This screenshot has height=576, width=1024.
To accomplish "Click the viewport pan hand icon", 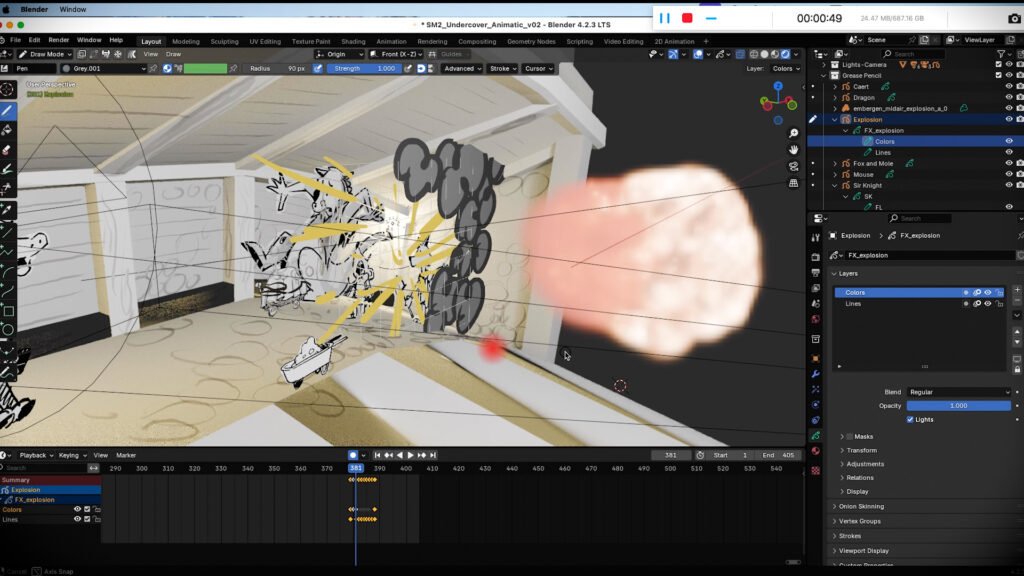I will pyautogui.click(x=793, y=150).
